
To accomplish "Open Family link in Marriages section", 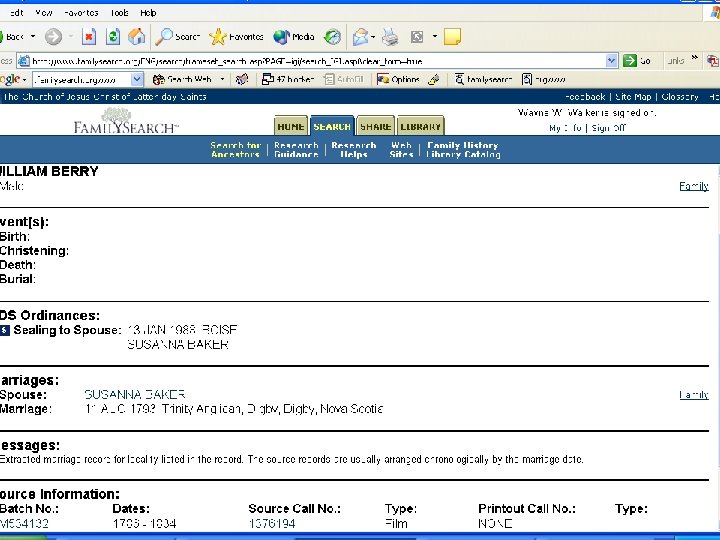I will click(x=694, y=394).
